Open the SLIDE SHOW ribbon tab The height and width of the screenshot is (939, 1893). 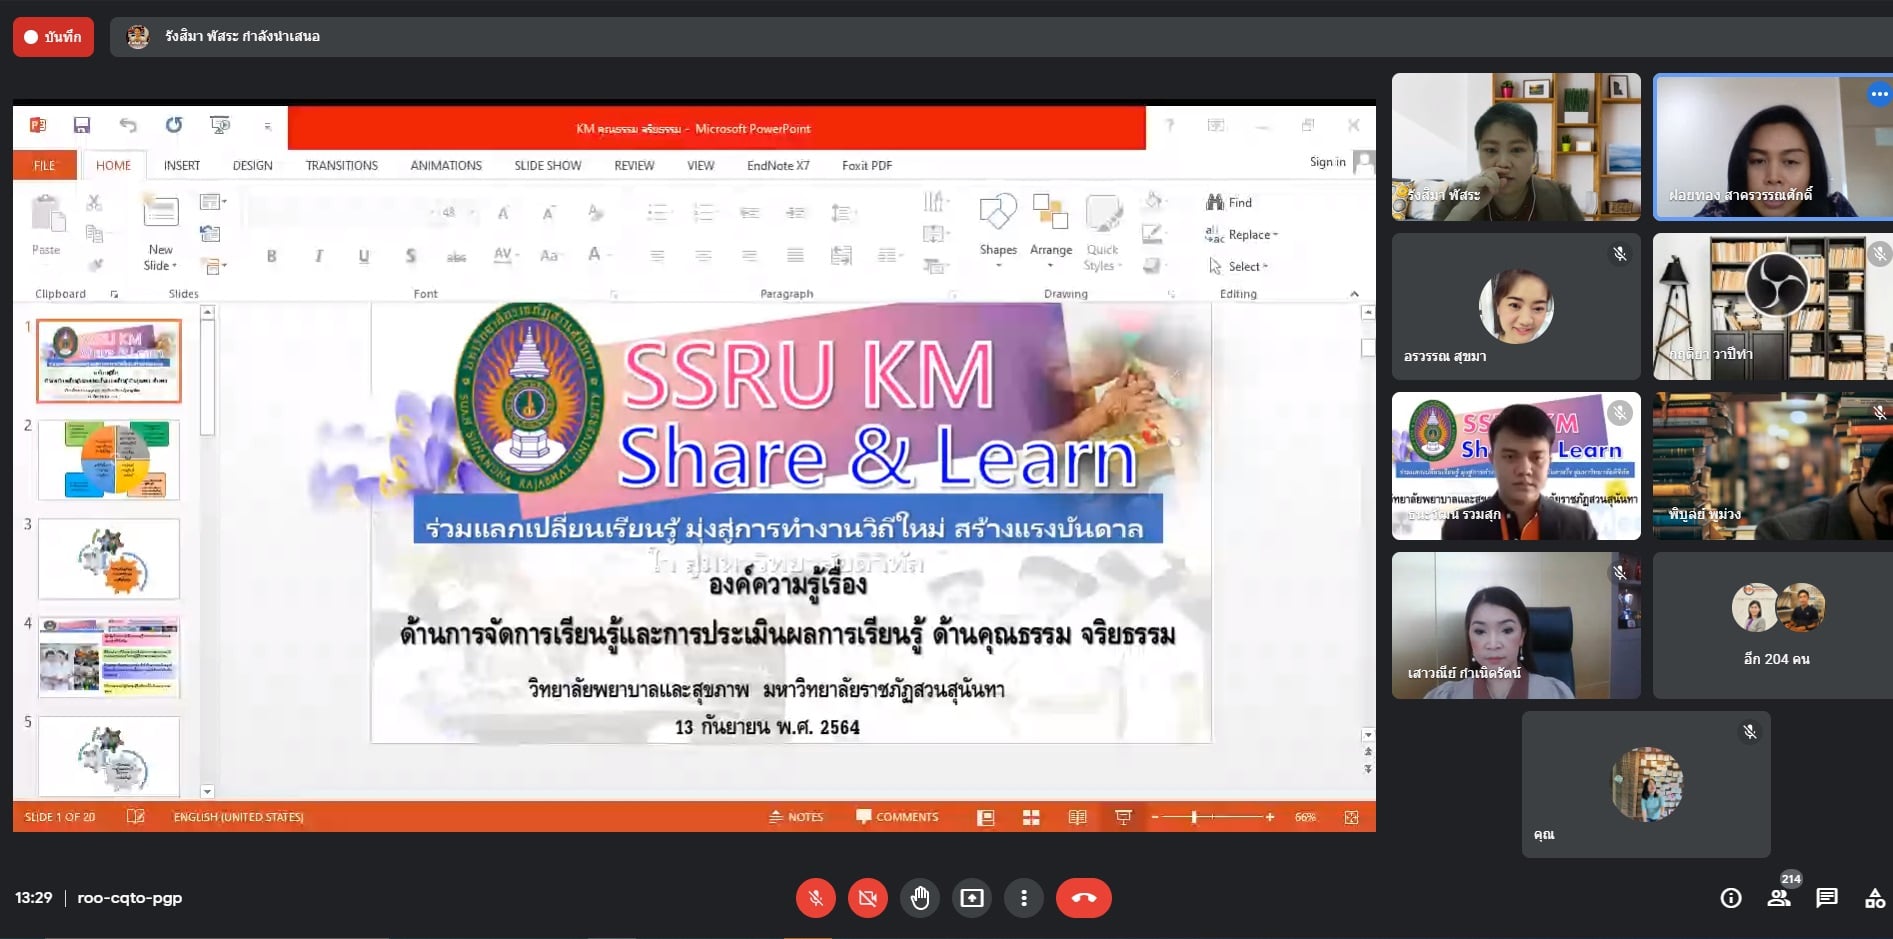[547, 166]
